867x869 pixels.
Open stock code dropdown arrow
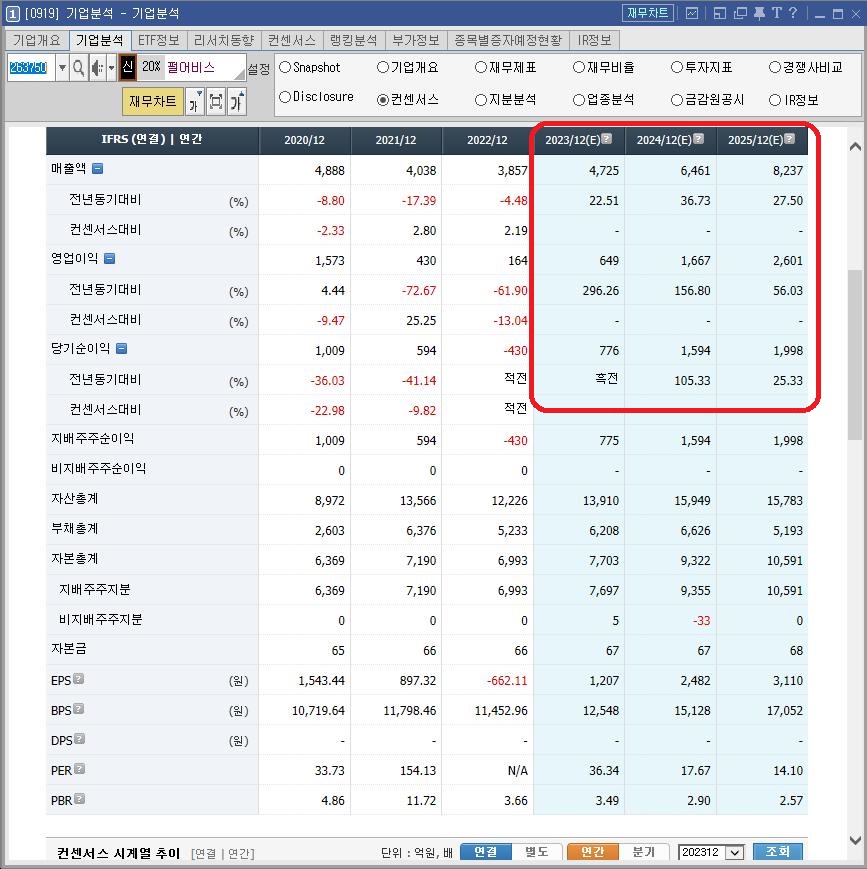(62, 68)
